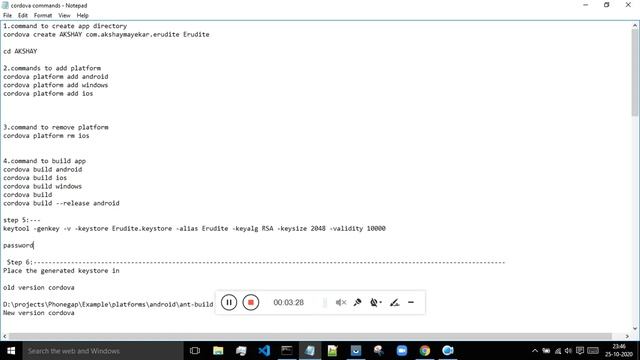The width and height of the screenshot is (640, 360).
Task: Click the 'cd AKSHAY' line
Action: (20, 51)
